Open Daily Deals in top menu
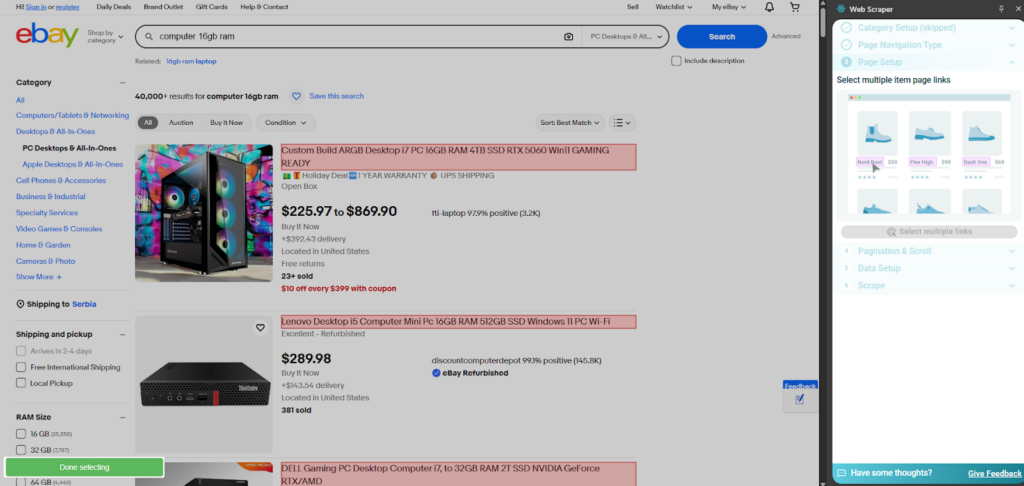Image resolution: width=1024 pixels, height=486 pixels. (114, 7)
